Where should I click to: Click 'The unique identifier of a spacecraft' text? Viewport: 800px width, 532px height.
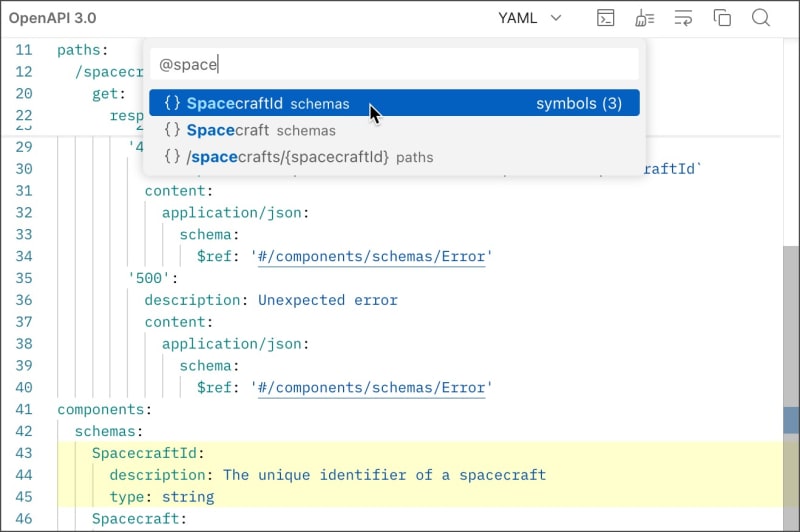pyautogui.click(x=385, y=475)
